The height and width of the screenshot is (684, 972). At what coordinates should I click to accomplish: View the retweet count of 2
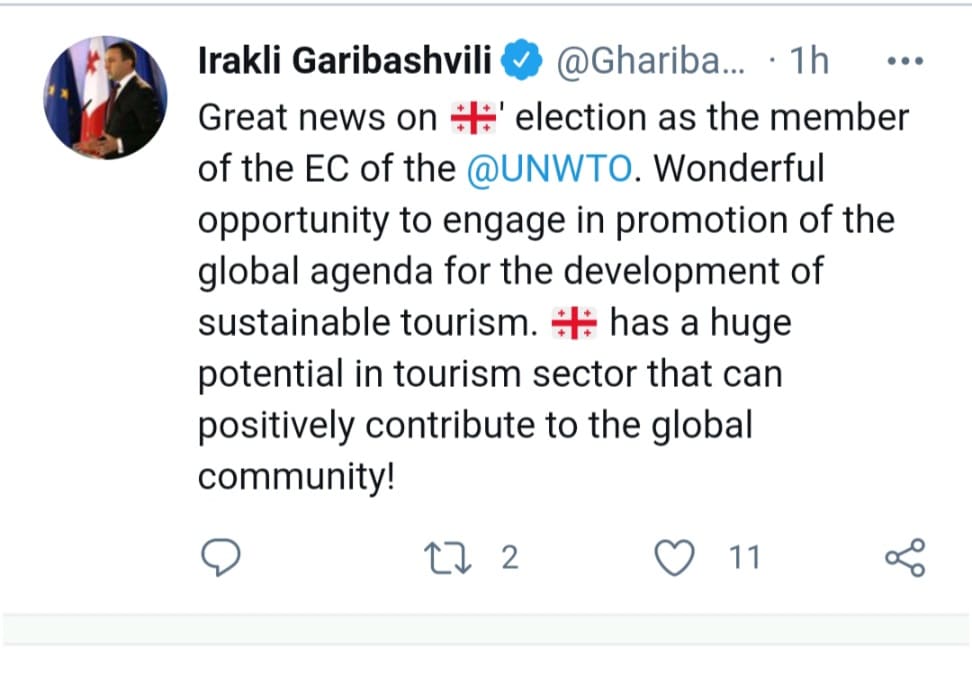[x=509, y=558]
